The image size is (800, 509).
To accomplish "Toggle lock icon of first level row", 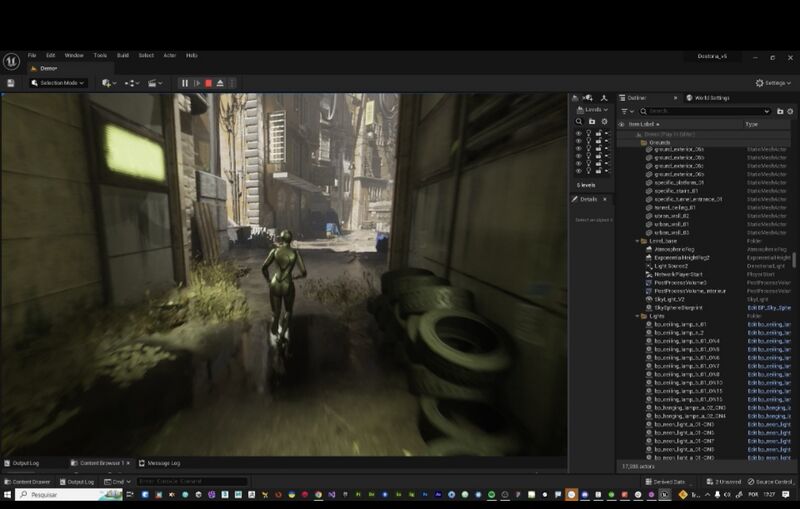I will (x=598, y=133).
